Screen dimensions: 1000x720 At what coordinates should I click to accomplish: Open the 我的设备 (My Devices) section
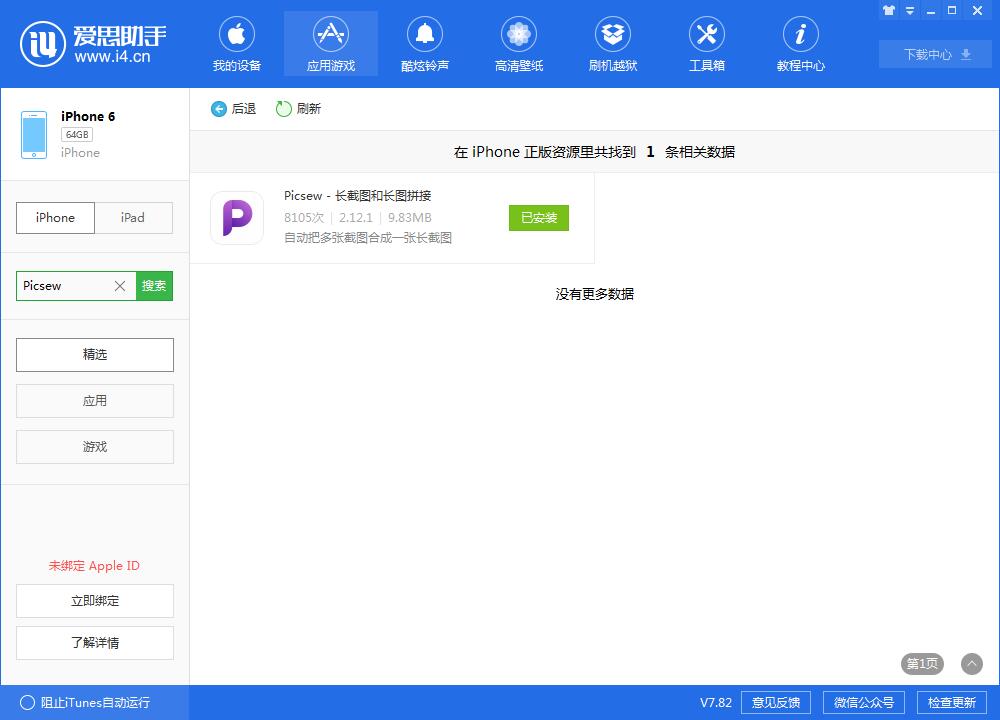237,43
